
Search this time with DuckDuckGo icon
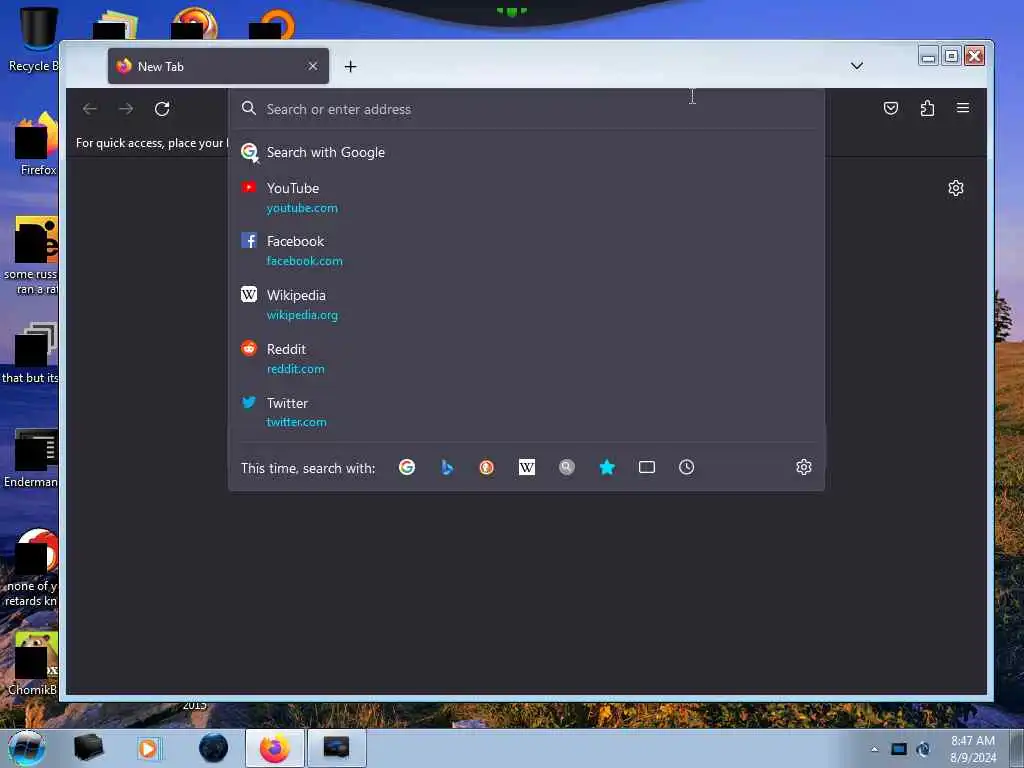click(487, 467)
